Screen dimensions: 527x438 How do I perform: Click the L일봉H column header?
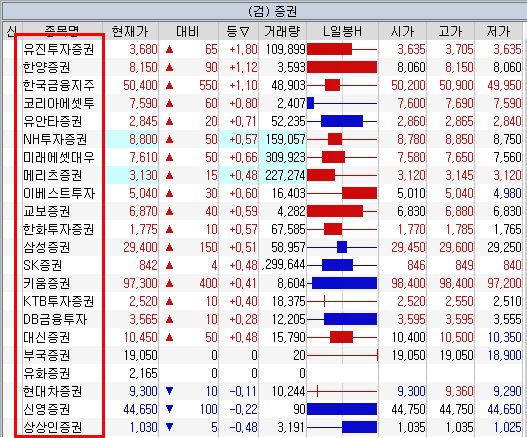point(342,32)
